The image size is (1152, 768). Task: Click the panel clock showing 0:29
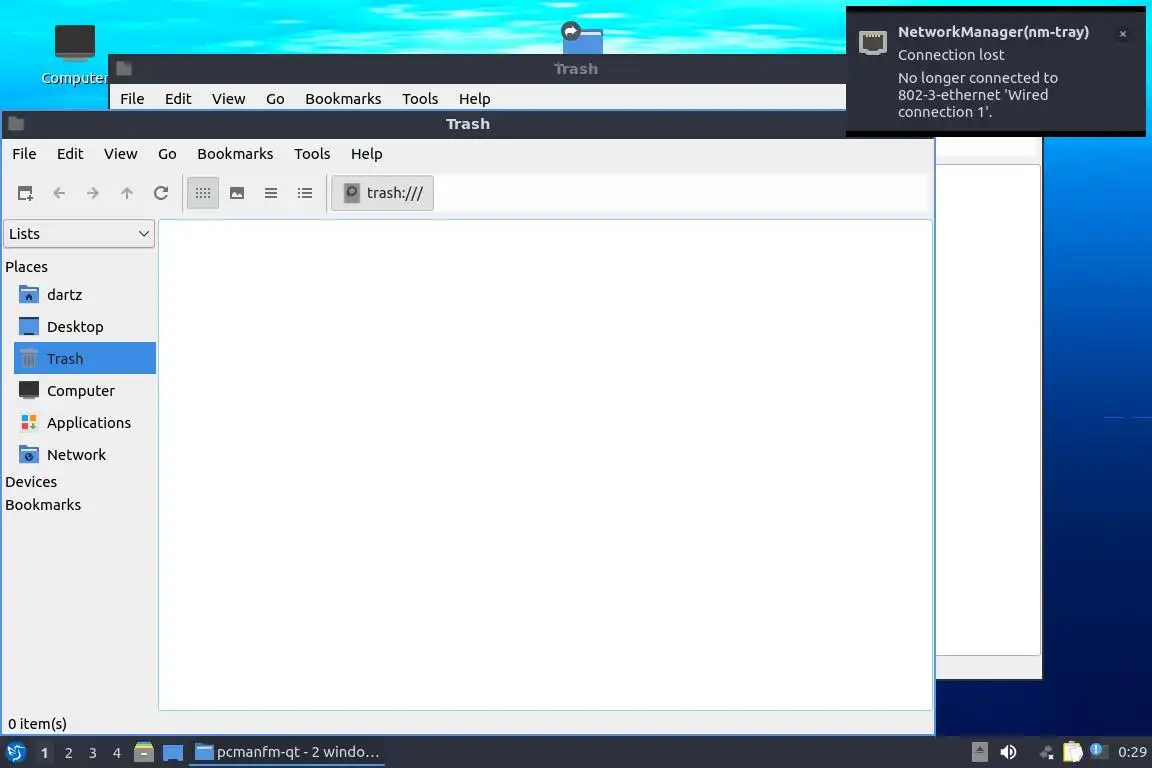pyautogui.click(x=1132, y=752)
